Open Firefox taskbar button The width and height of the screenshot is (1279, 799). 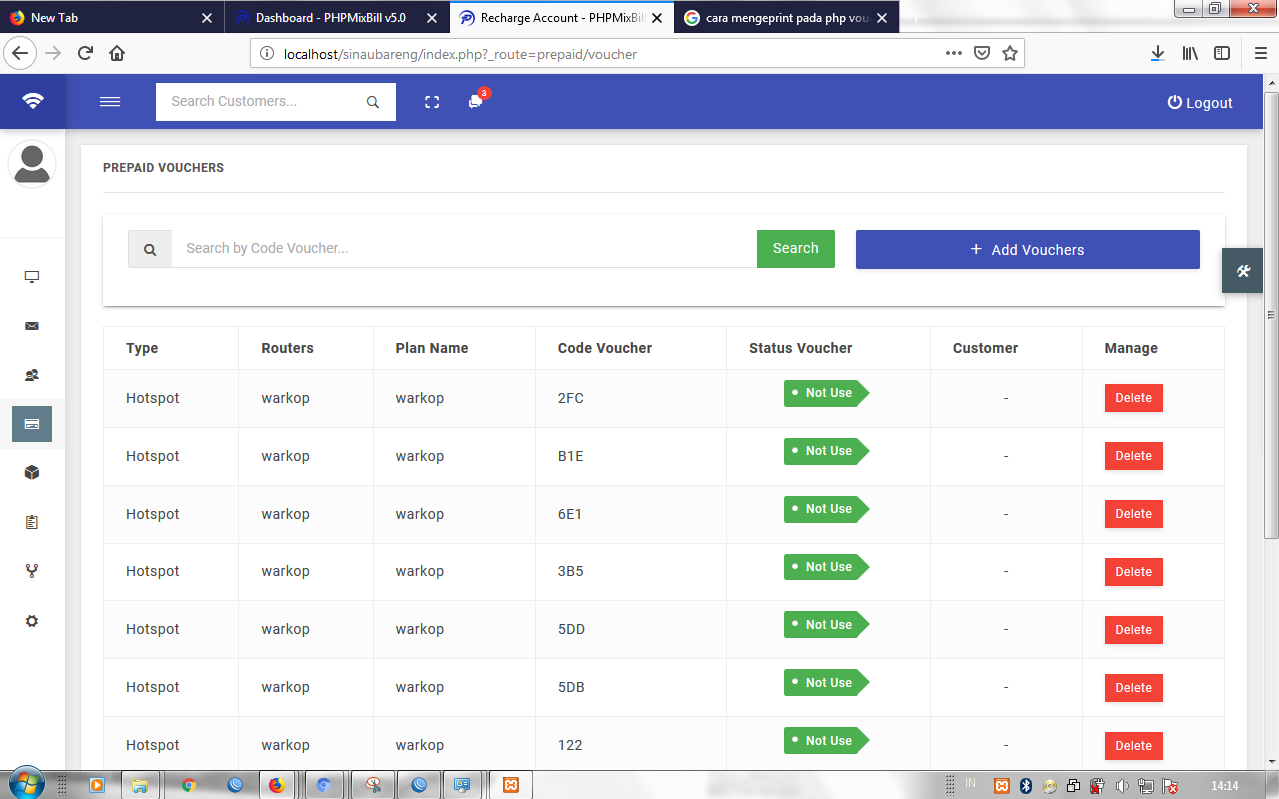(276, 785)
